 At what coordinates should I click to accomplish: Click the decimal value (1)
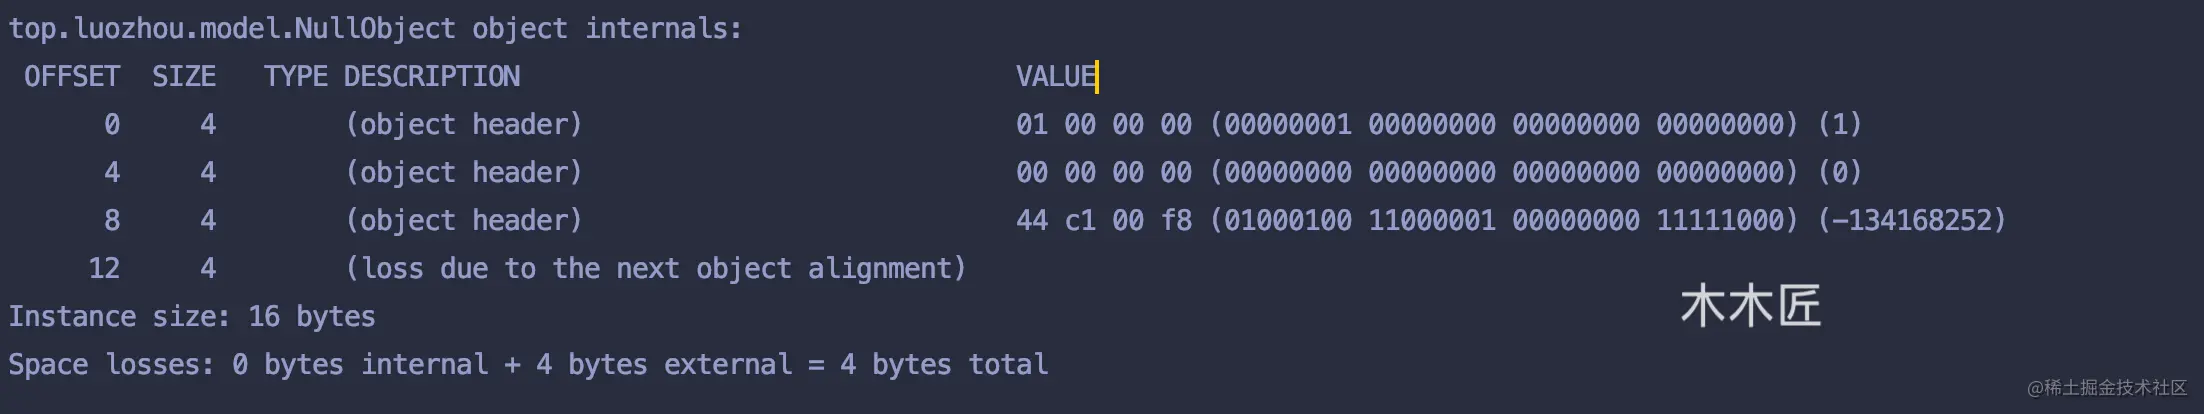point(1839,125)
